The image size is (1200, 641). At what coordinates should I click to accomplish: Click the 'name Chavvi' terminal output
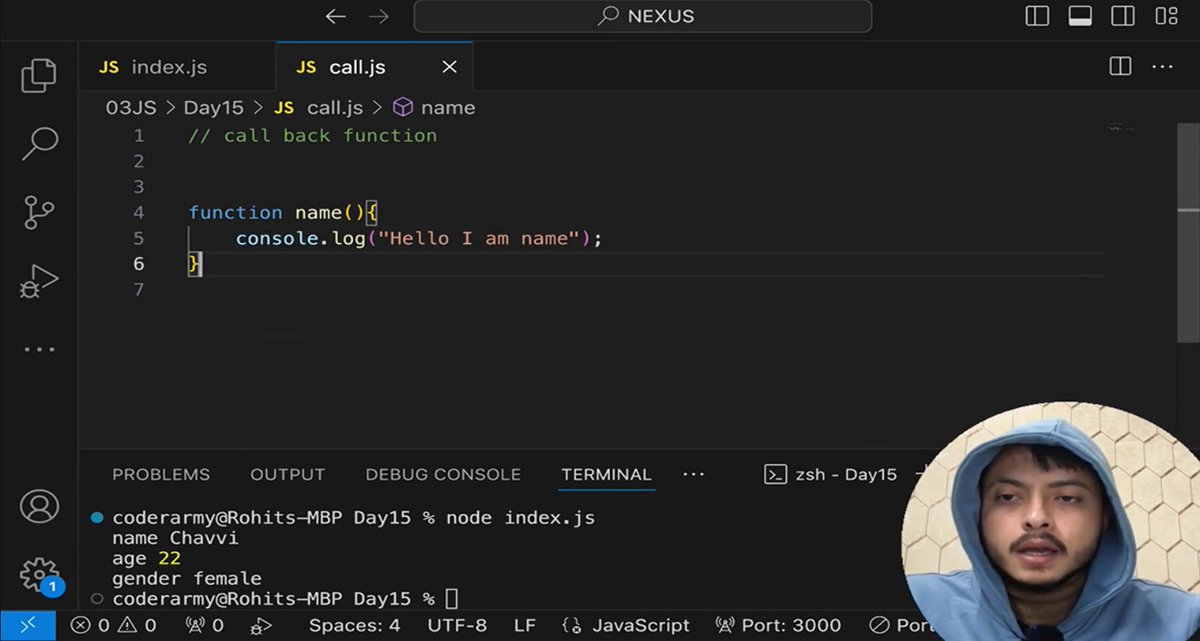point(175,538)
